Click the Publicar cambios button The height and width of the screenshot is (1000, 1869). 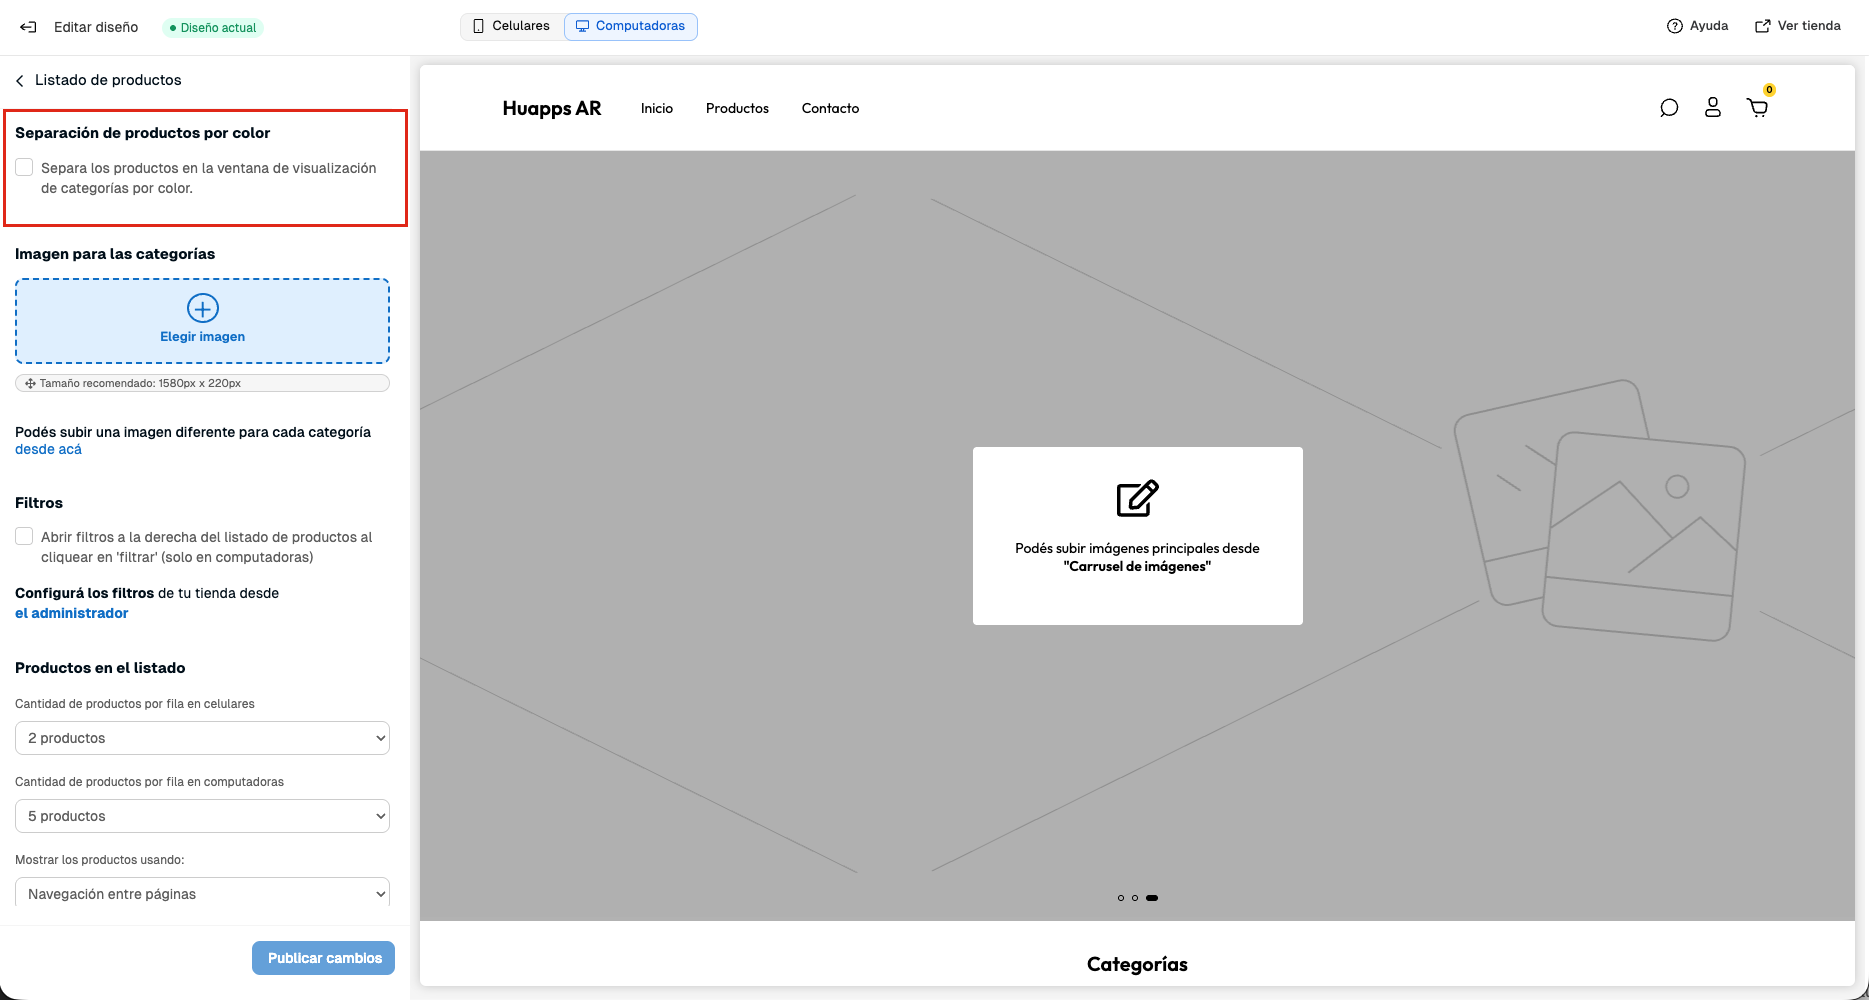point(324,958)
